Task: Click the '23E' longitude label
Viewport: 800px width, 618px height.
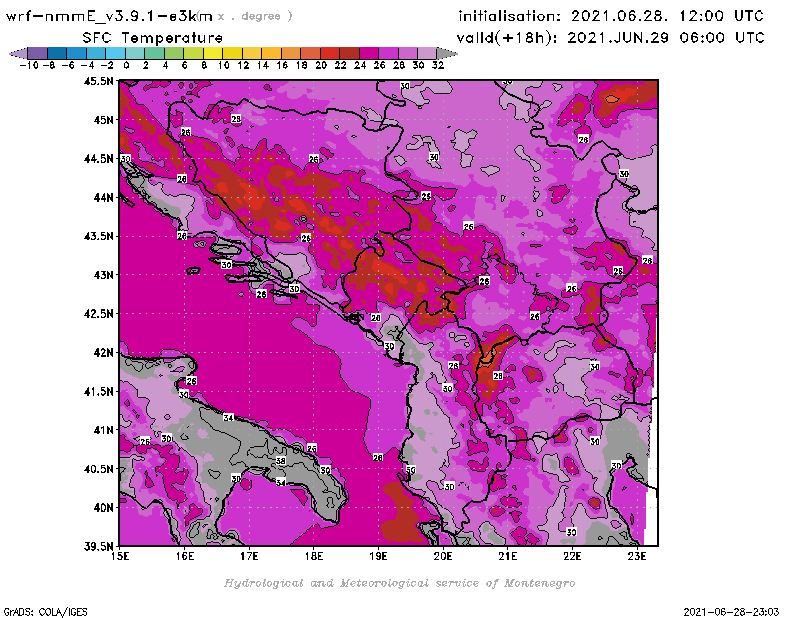Action: [637, 557]
